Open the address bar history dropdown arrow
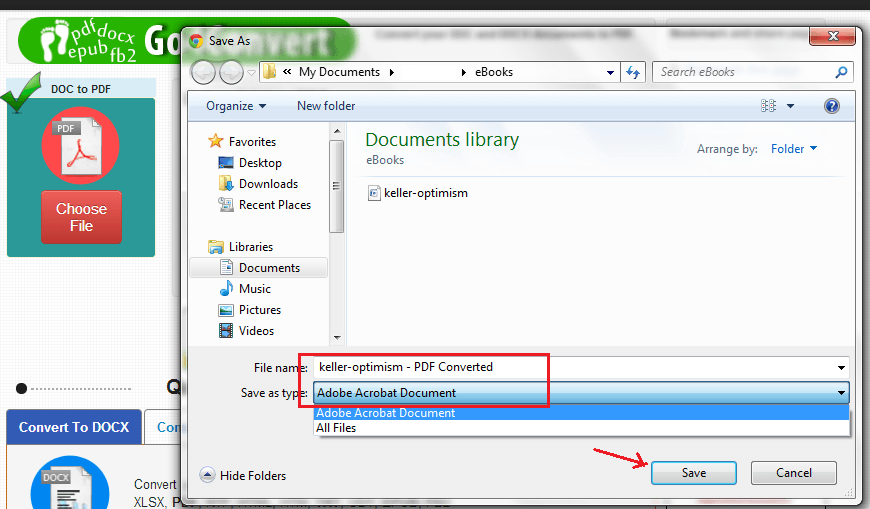This screenshot has height=509, width=870. [x=610, y=73]
